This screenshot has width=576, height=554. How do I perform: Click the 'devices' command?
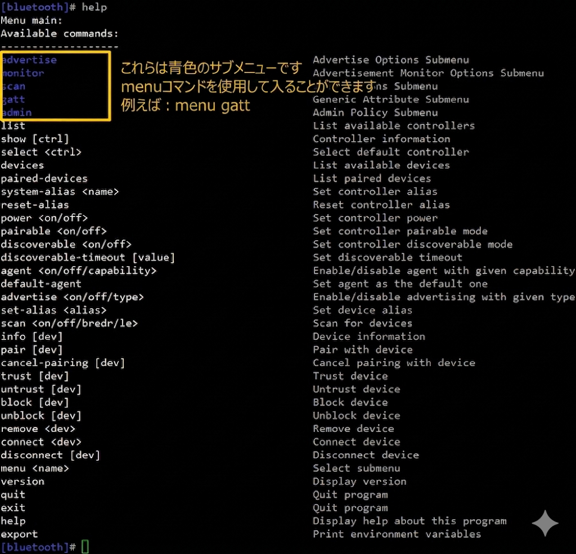[x=22, y=165]
